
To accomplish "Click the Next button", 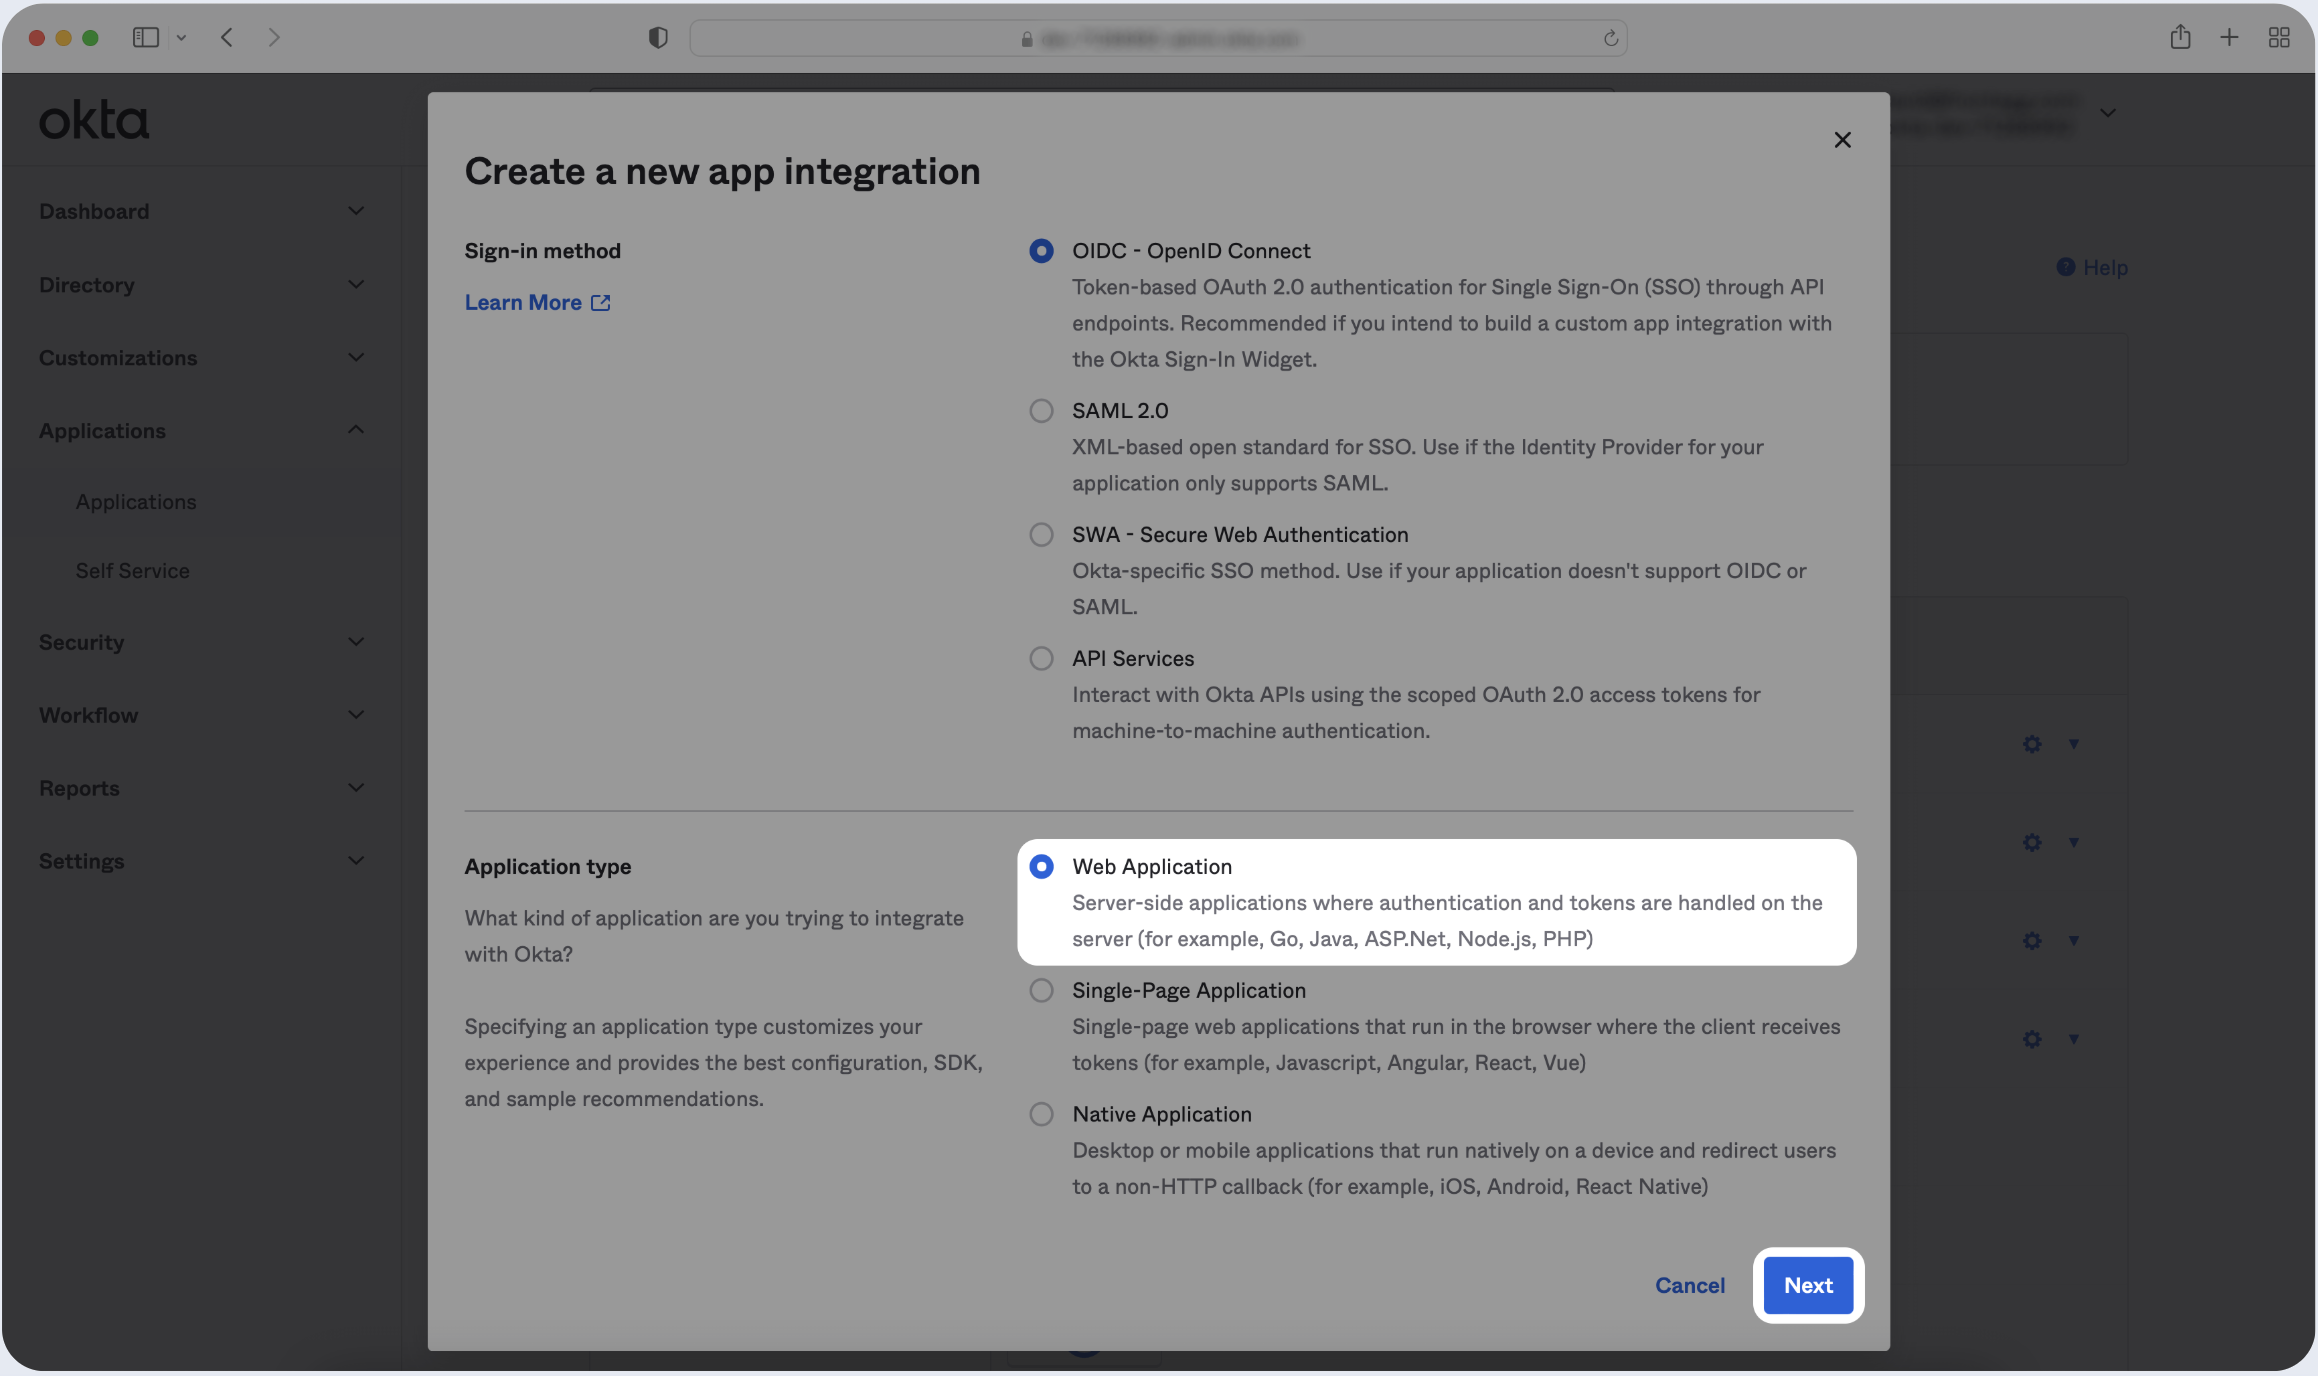I will (x=1807, y=1286).
